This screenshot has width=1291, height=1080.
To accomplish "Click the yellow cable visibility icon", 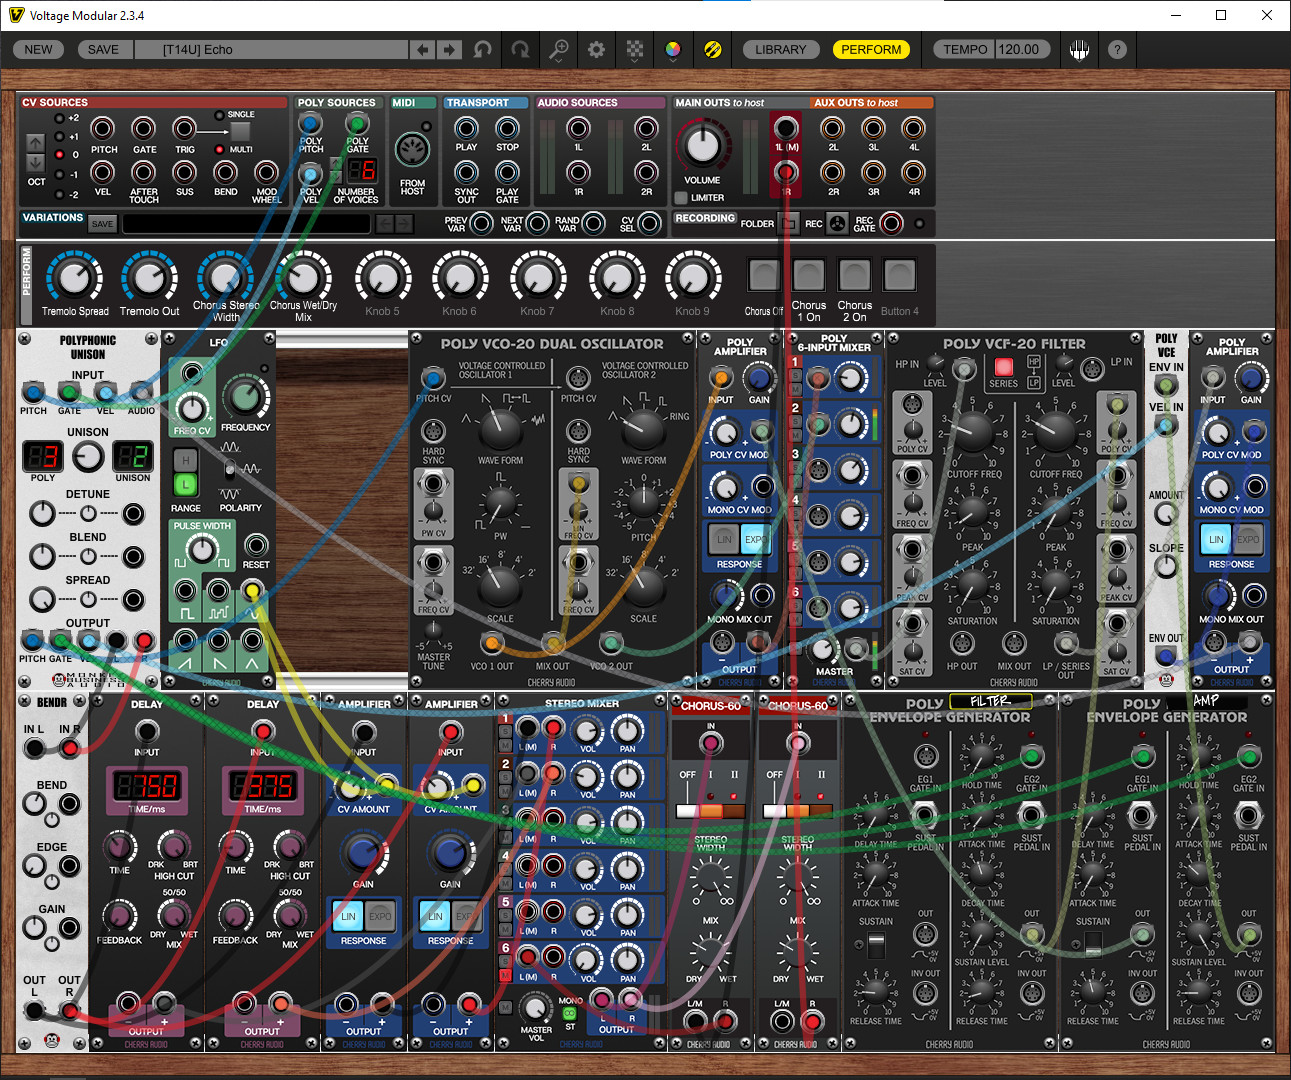I will [x=712, y=49].
